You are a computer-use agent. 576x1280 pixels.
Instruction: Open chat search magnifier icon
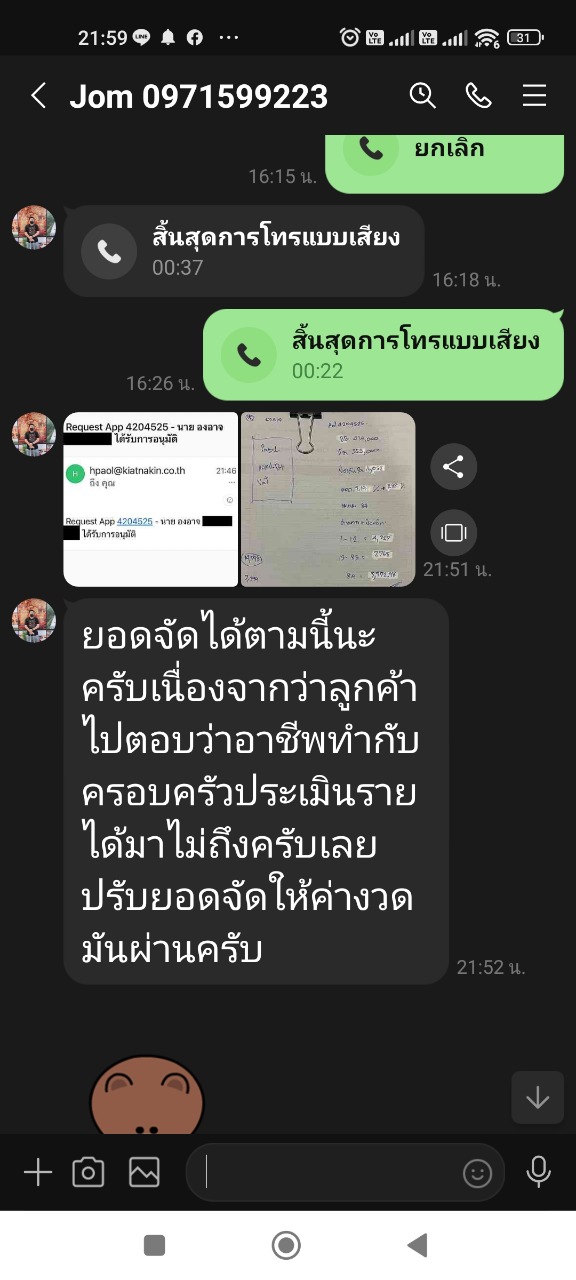click(423, 96)
